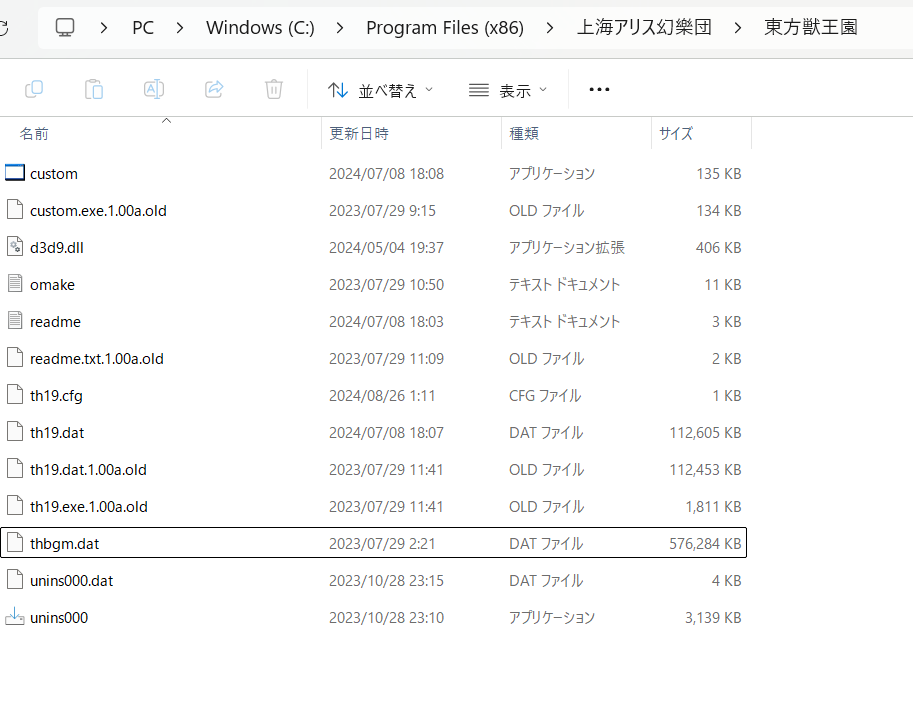Click date 2024/05/04 19:37
The width and height of the screenshot is (913, 712).
click(x=386, y=248)
